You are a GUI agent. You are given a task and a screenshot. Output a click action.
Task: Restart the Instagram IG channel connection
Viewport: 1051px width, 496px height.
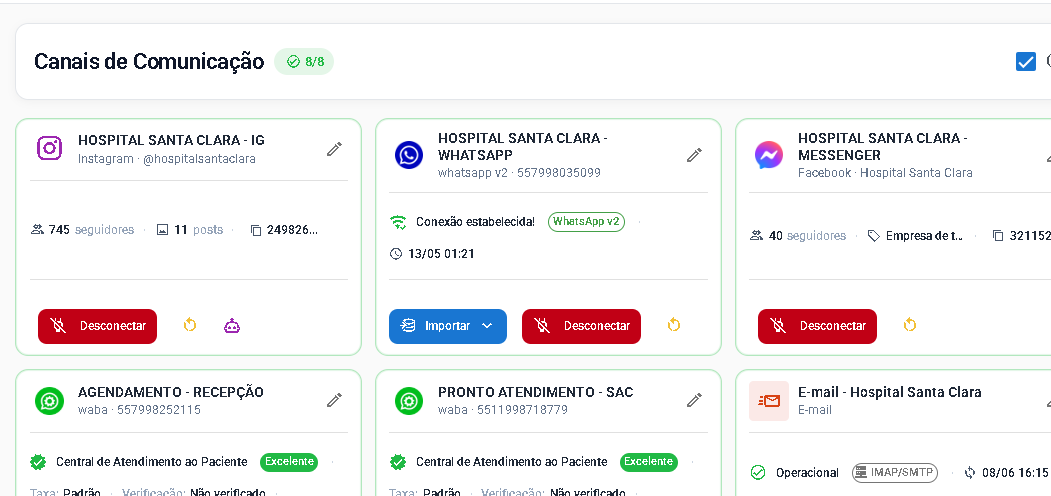[190, 326]
